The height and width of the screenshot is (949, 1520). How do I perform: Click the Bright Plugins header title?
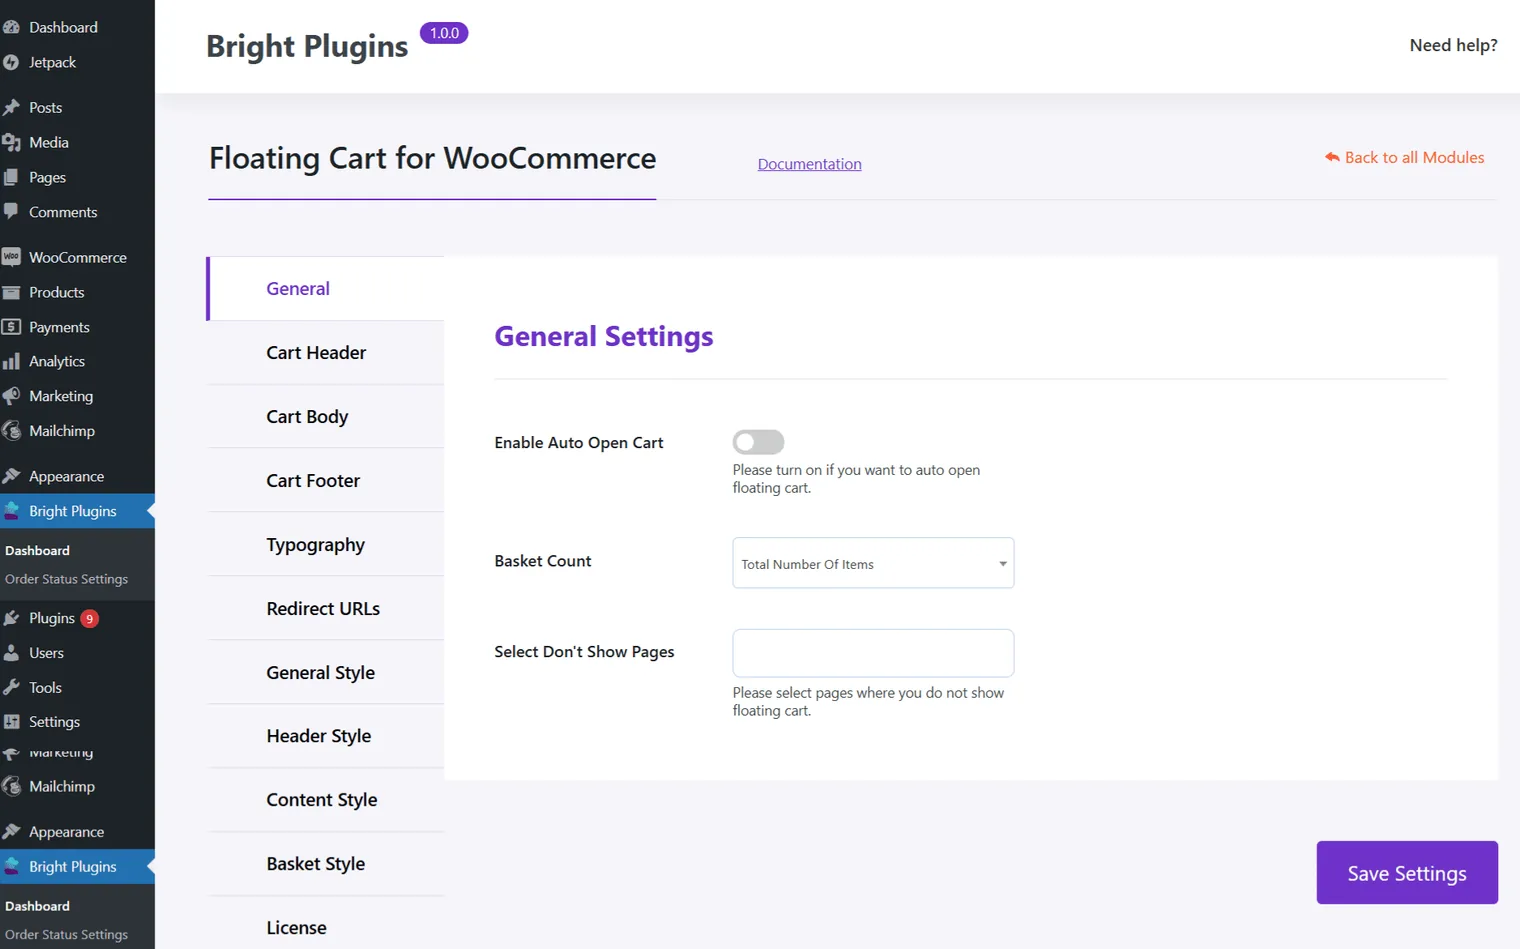[x=307, y=46]
